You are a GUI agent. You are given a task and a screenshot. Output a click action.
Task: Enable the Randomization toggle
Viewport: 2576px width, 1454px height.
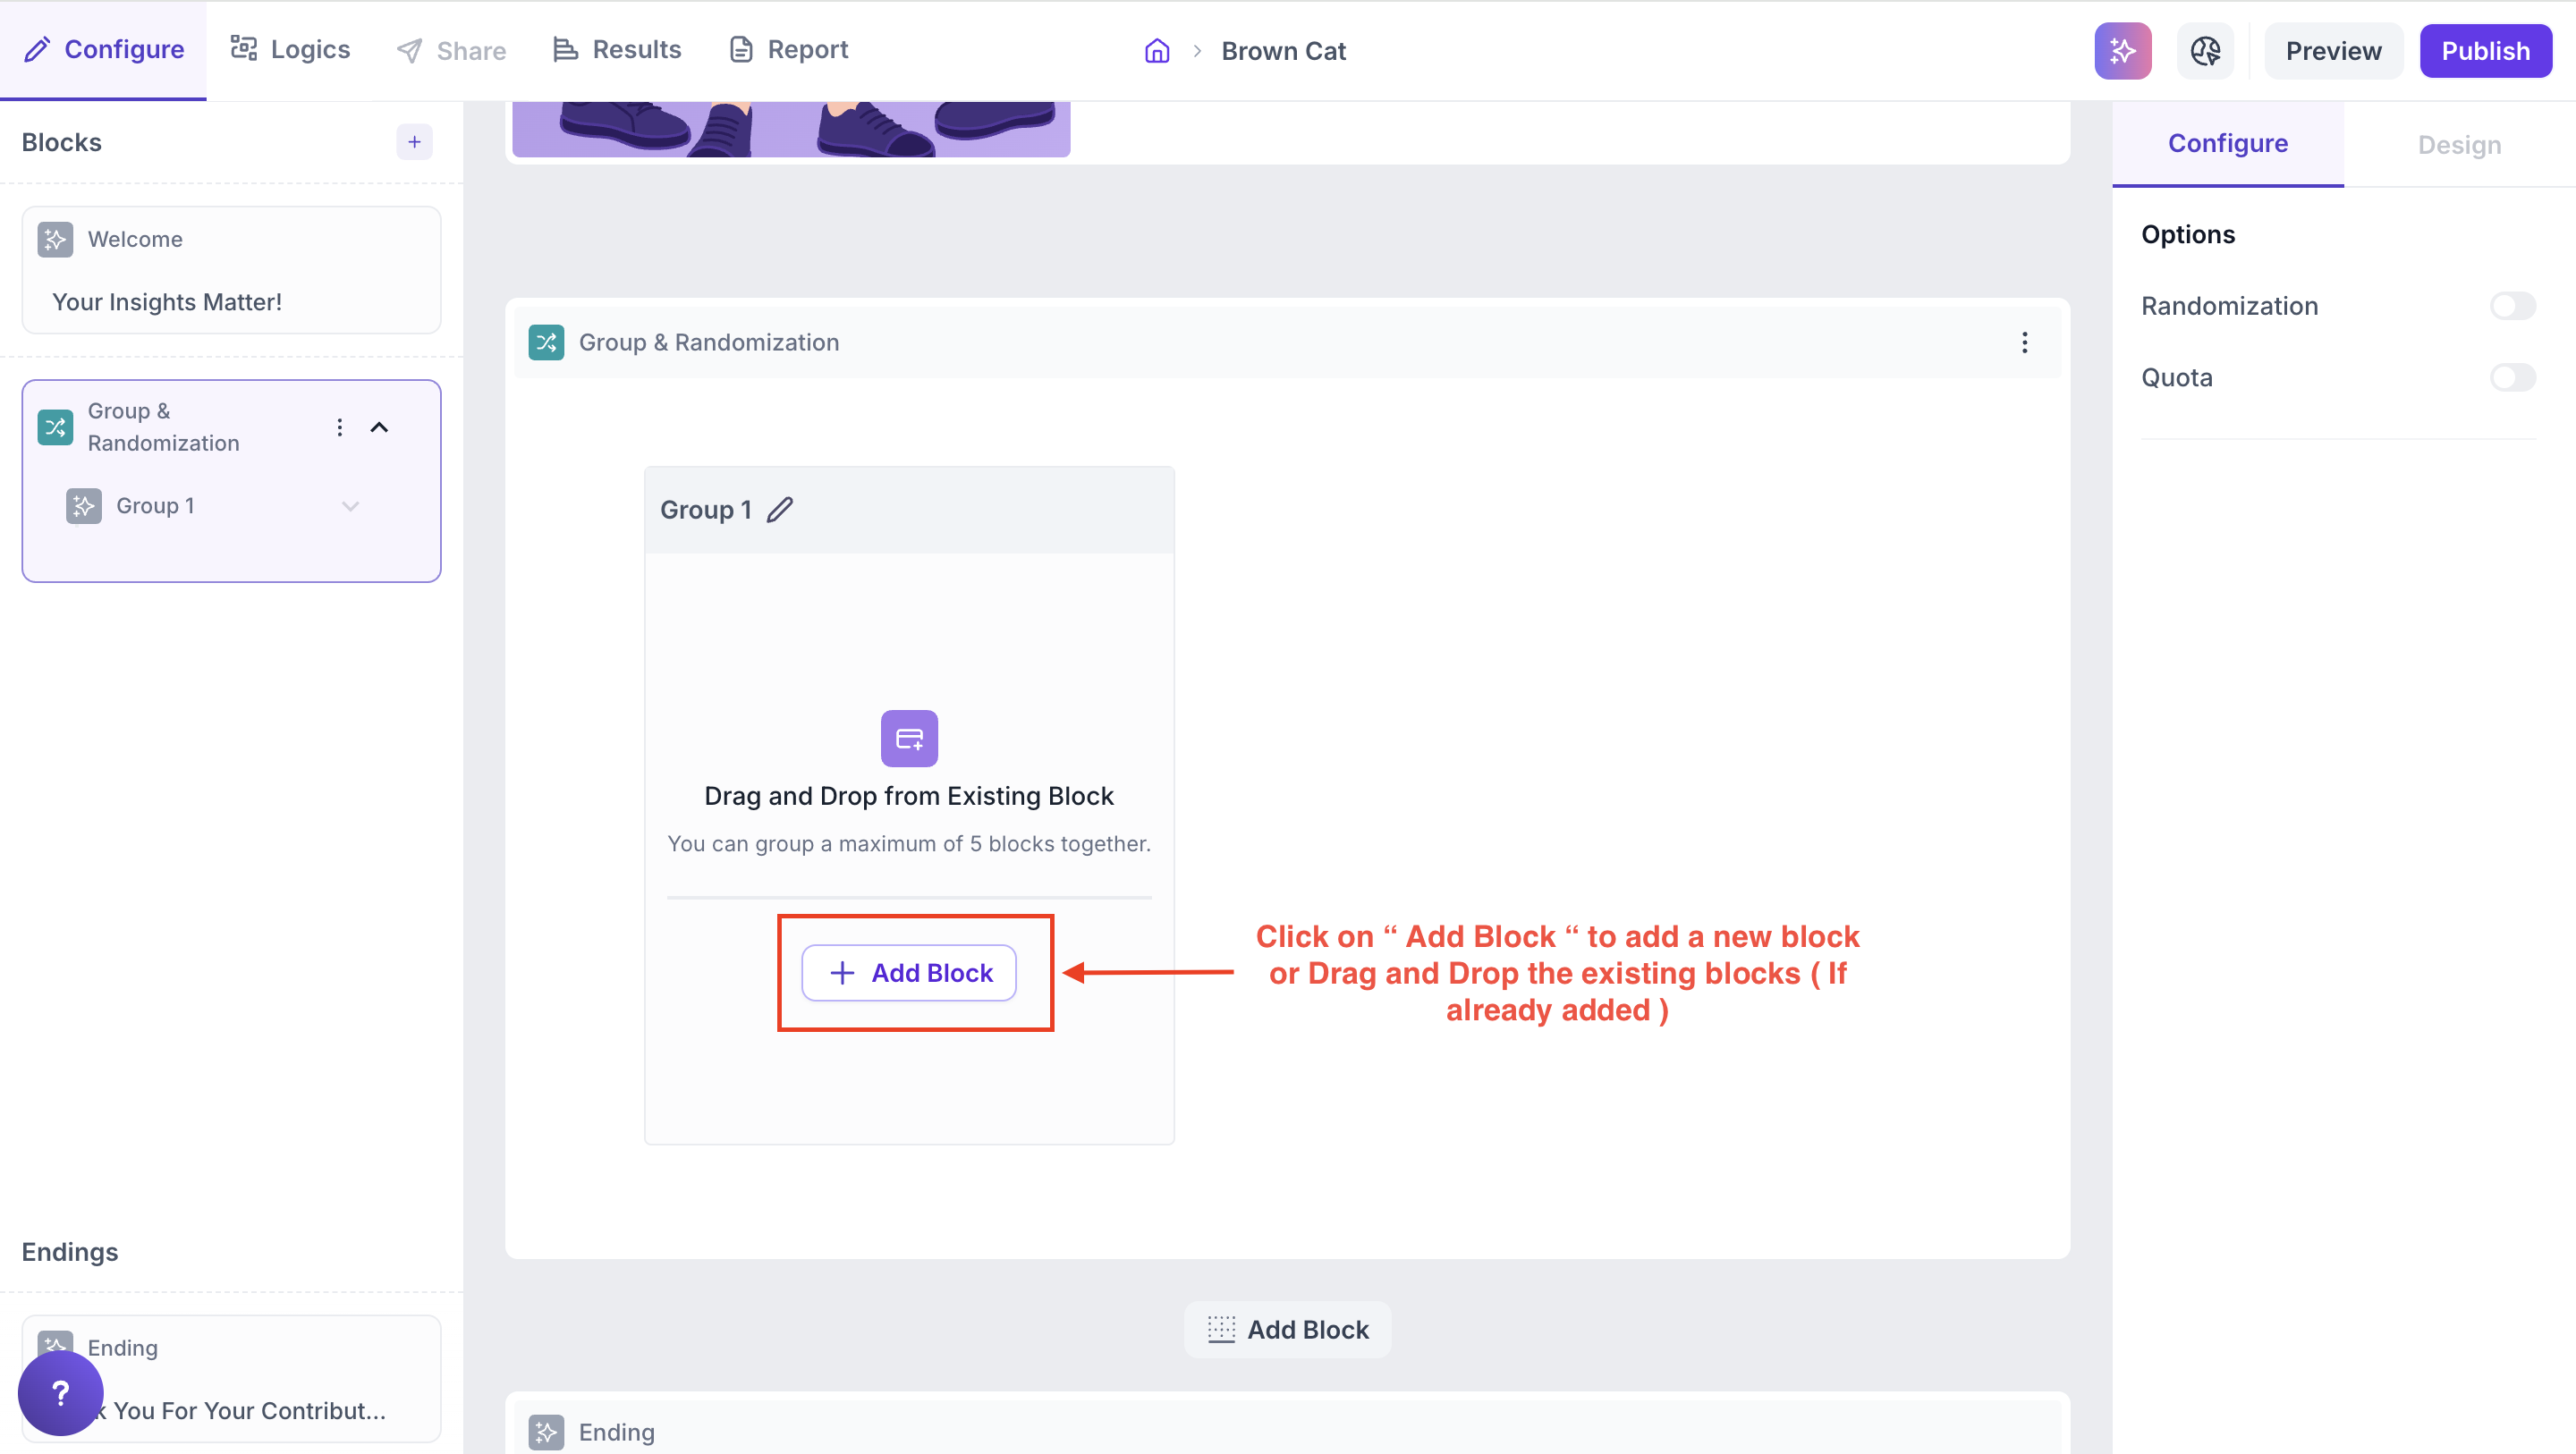pos(2511,306)
